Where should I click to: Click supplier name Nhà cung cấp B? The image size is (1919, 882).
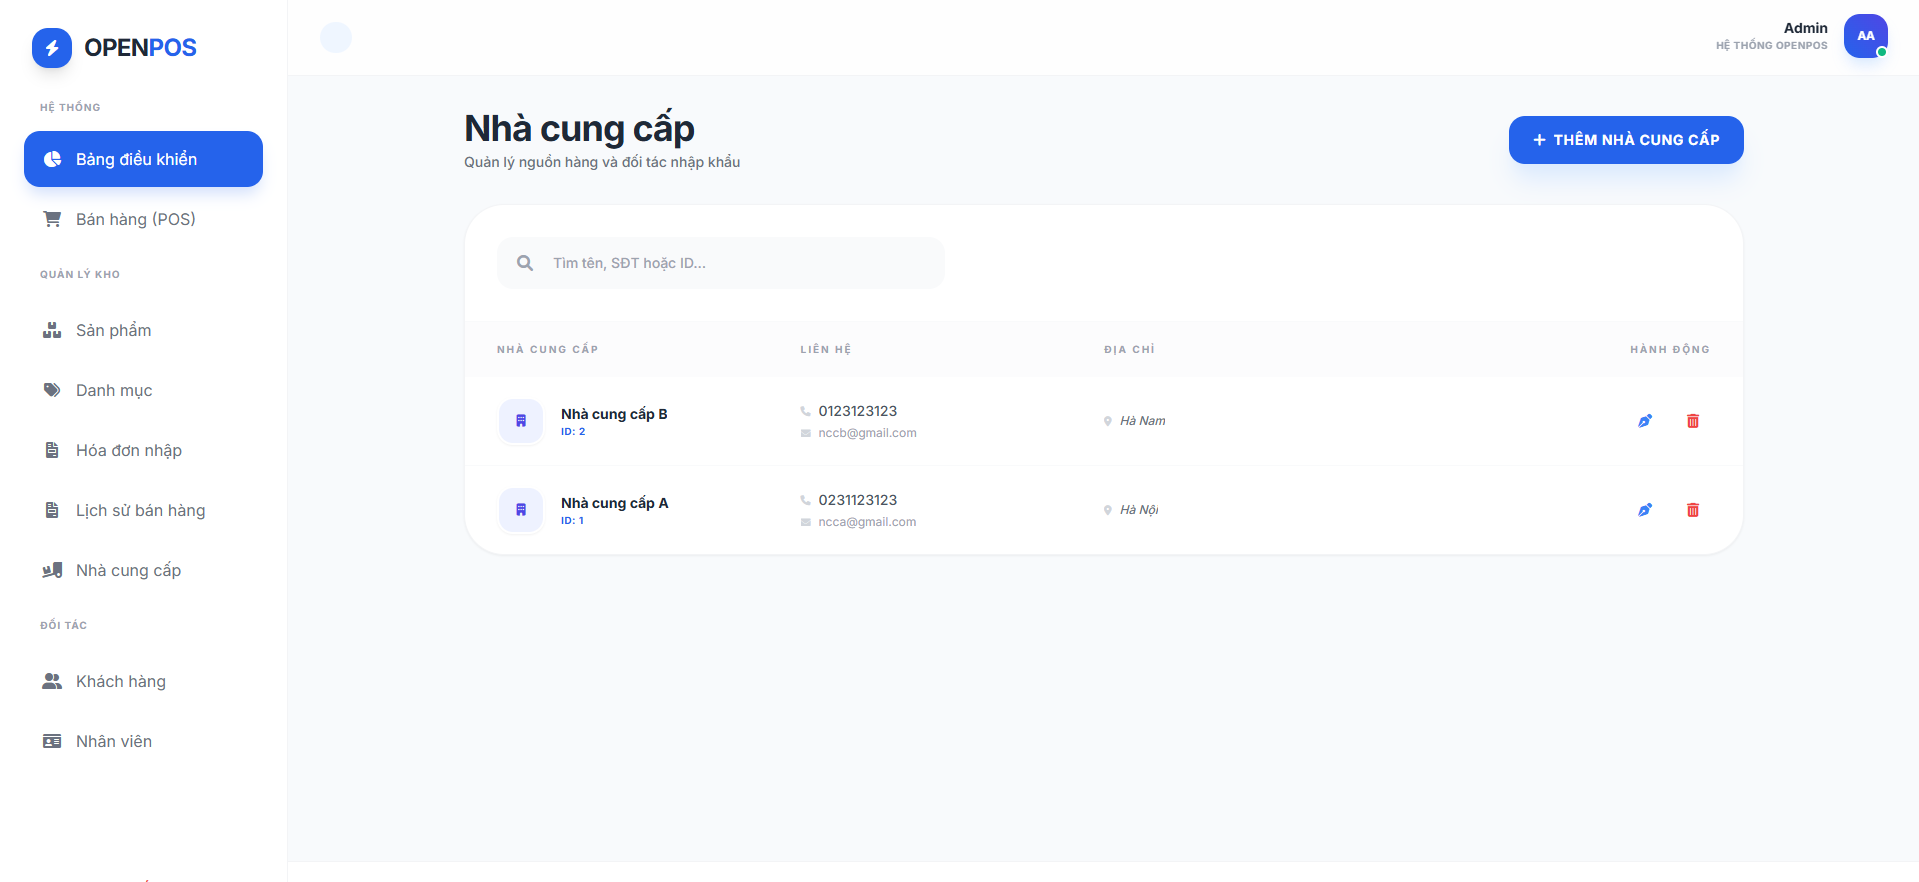(614, 414)
